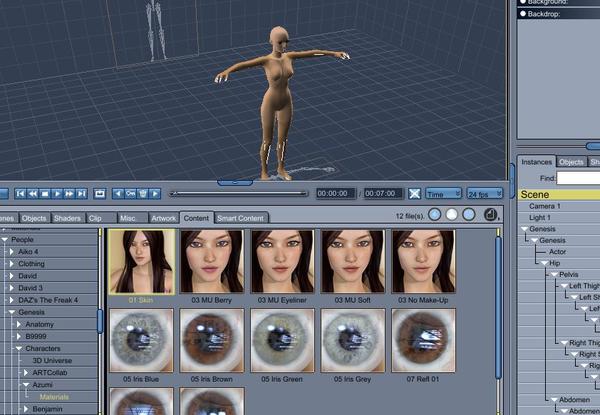Expand the B9999 folder
This screenshot has width=600, height=415.
coord(19,336)
